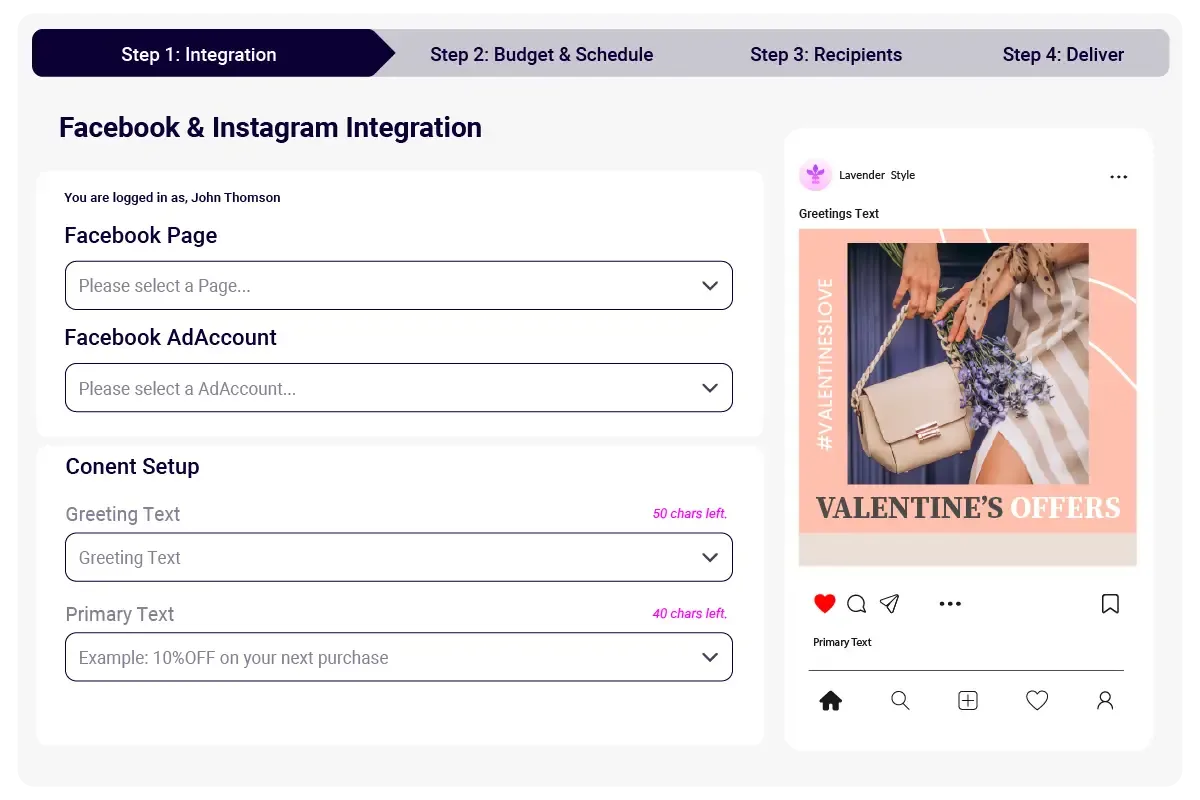
Task: Click the Lavender Style account name
Action: pyautogui.click(x=877, y=175)
